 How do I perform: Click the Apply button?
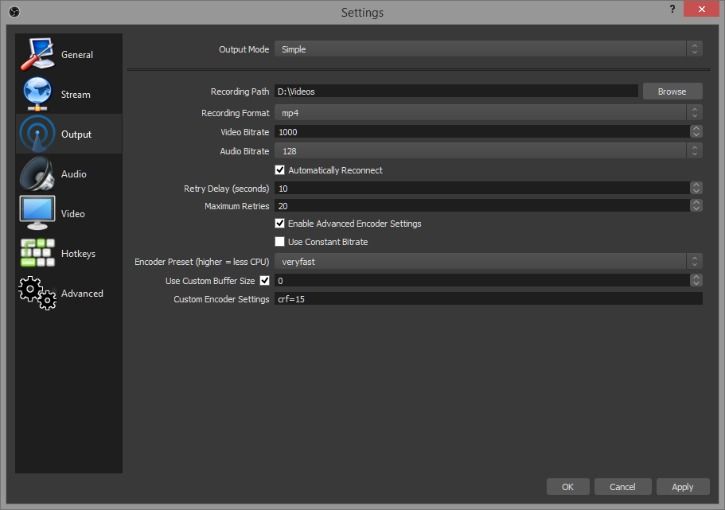point(682,486)
